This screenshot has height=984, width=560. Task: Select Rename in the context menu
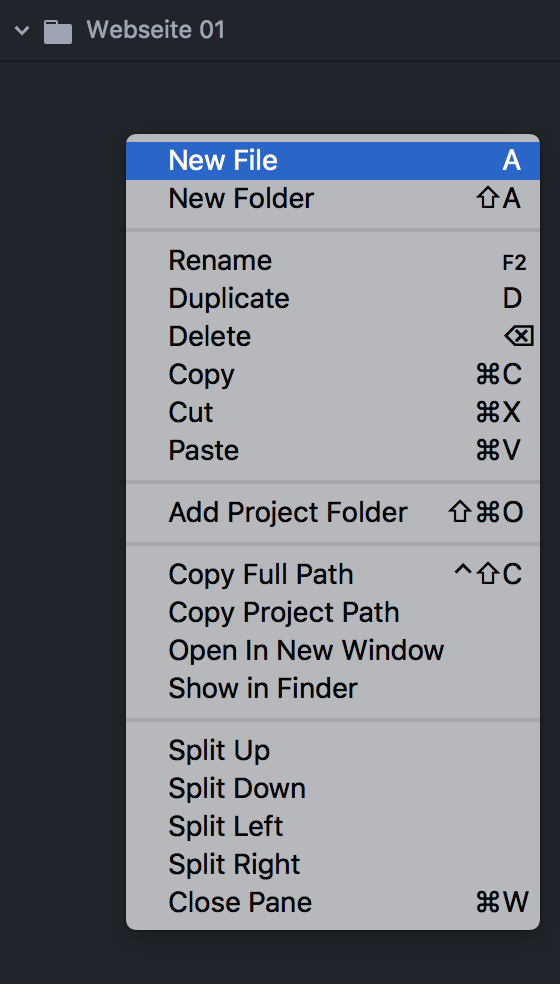pyautogui.click(x=333, y=261)
